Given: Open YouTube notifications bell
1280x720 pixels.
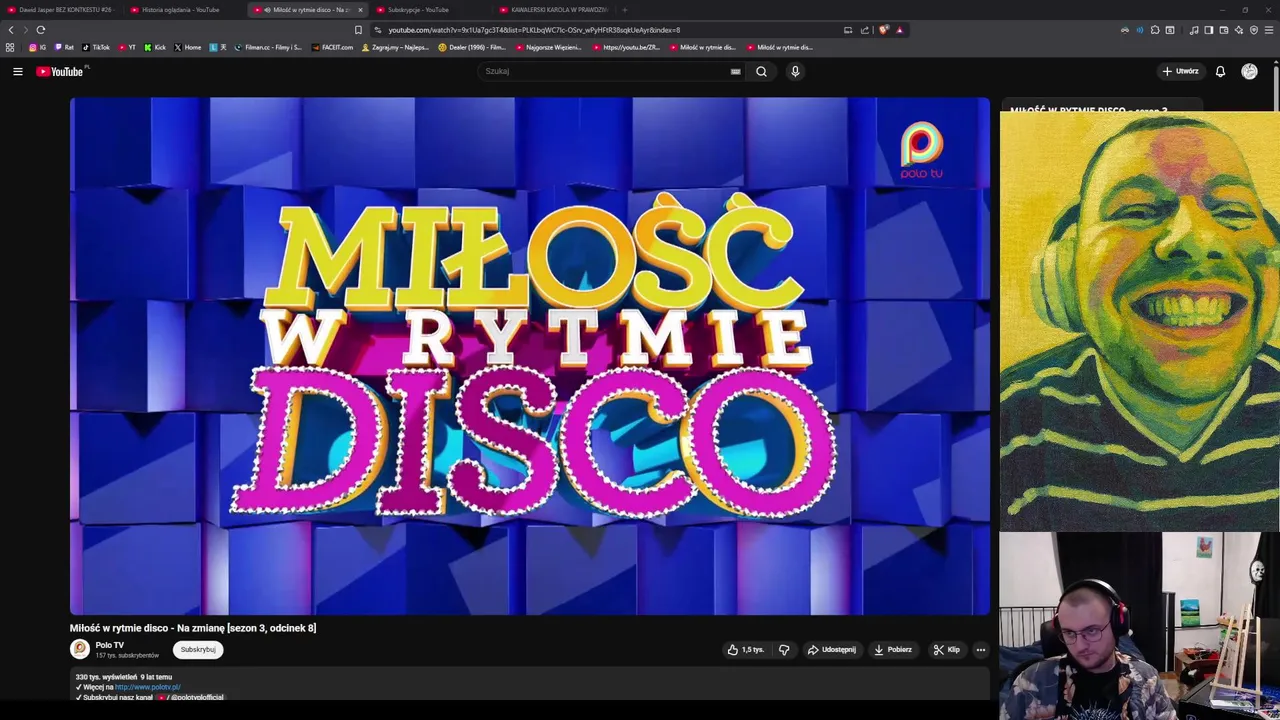Looking at the screenshot, I should 1220,71.
